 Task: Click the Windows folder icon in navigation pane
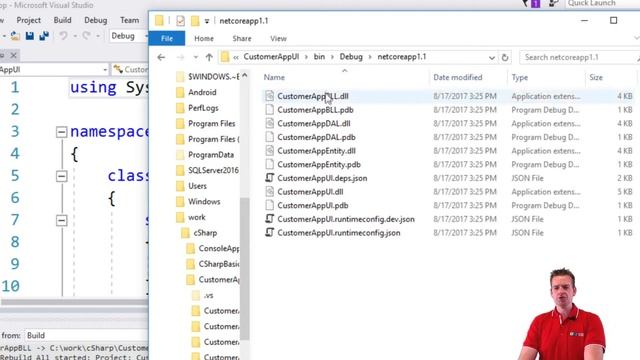click(x=180, y=201)
